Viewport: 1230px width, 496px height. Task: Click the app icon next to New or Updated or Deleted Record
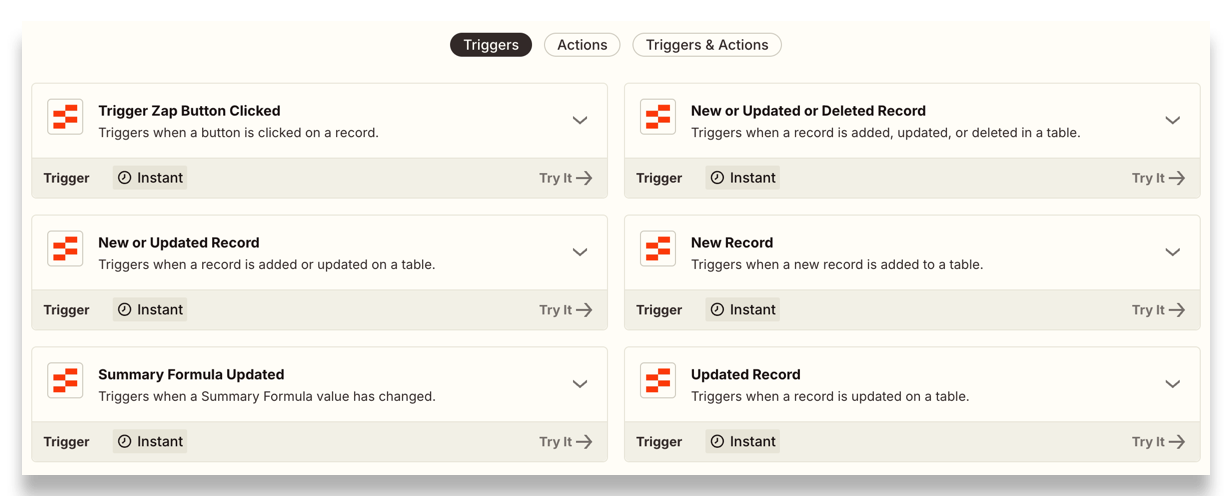(658, 117)
